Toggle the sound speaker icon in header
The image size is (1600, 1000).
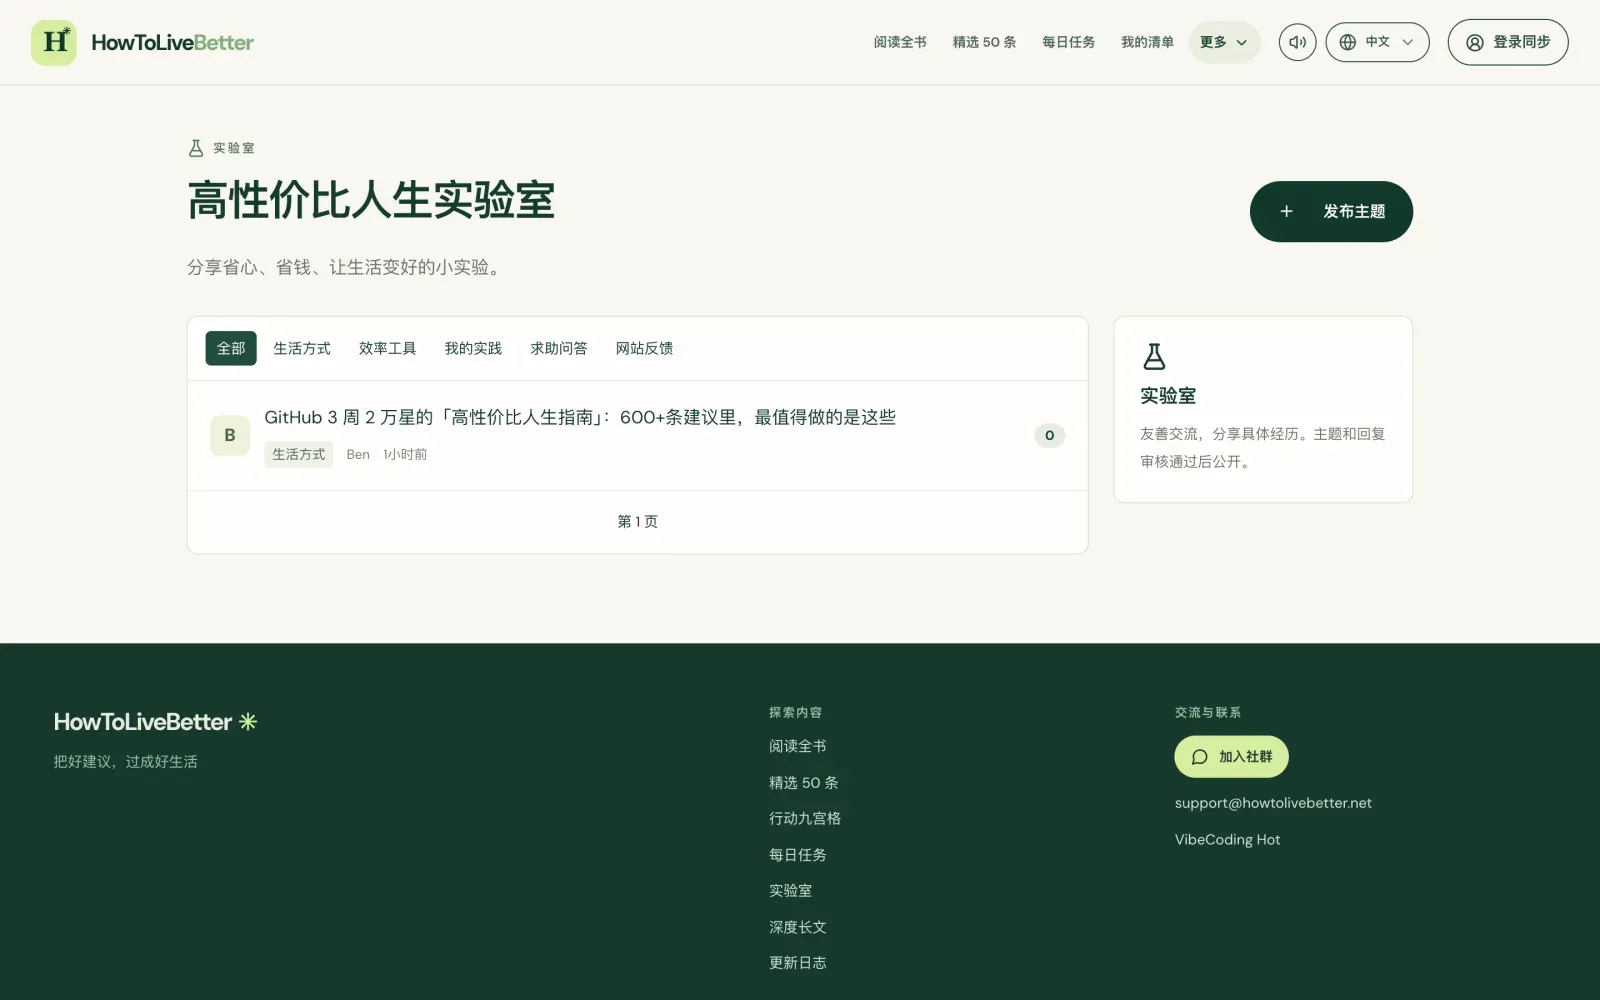[x=1297, y=42]
